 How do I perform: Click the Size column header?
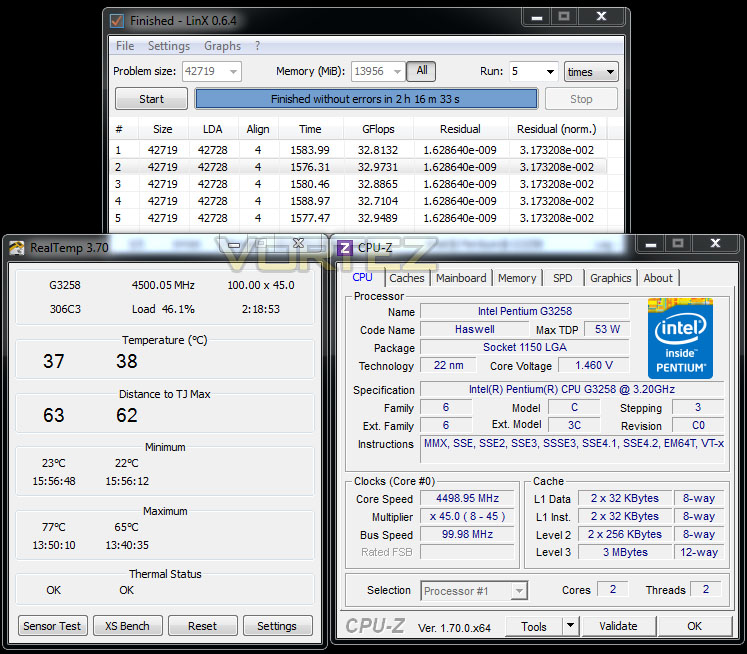[x=163, y=129]
